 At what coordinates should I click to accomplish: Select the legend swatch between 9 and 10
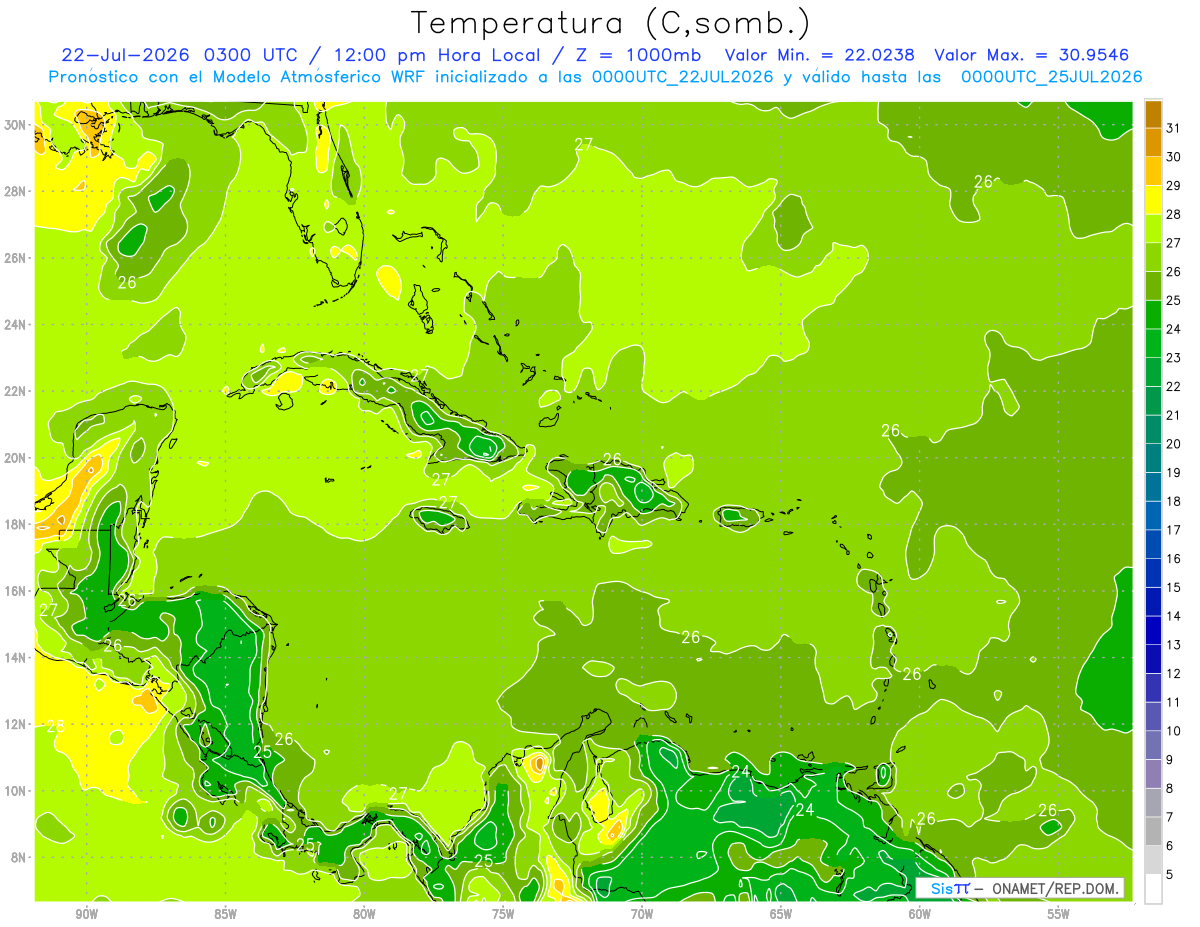[x=1153, y=746]
